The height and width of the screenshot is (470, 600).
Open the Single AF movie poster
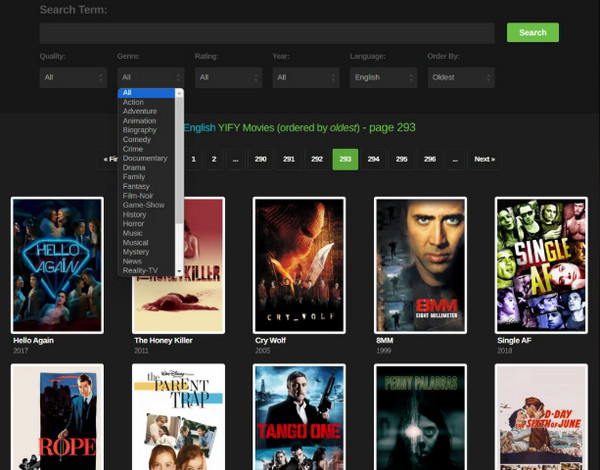(x=541, y=265)
